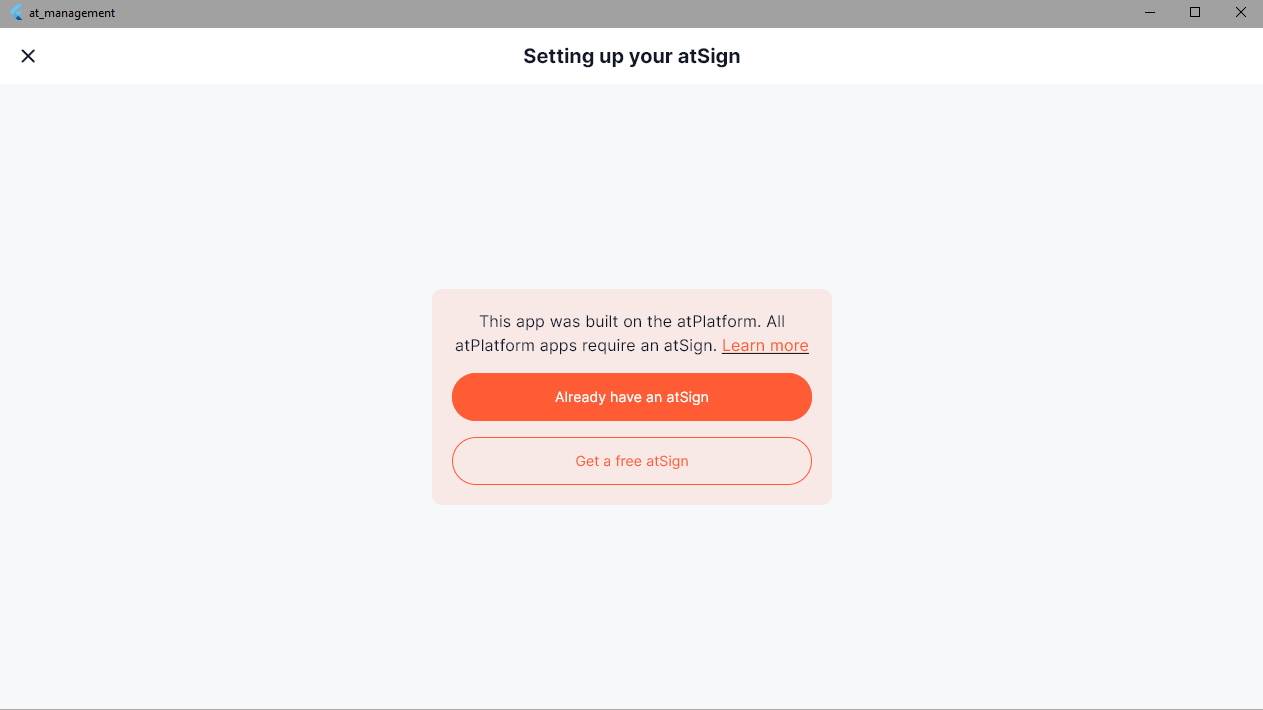
Task: Select the word "atPlatform" in the first line
Action: click(x=717, y=322)
